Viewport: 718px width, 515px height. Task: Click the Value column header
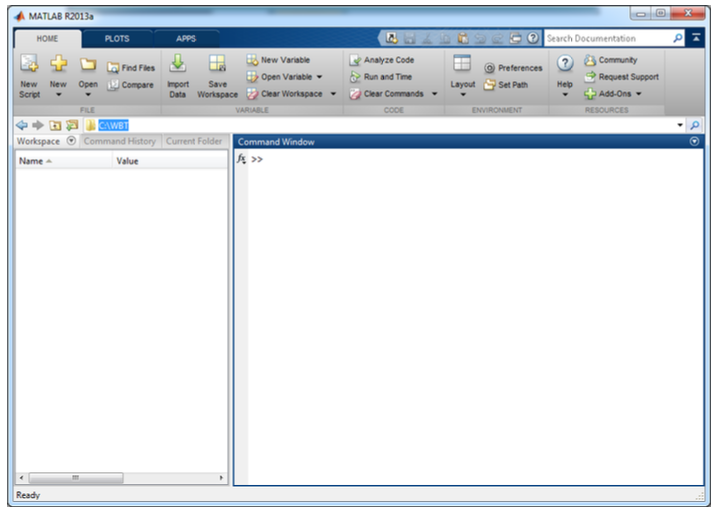[170, 161]
